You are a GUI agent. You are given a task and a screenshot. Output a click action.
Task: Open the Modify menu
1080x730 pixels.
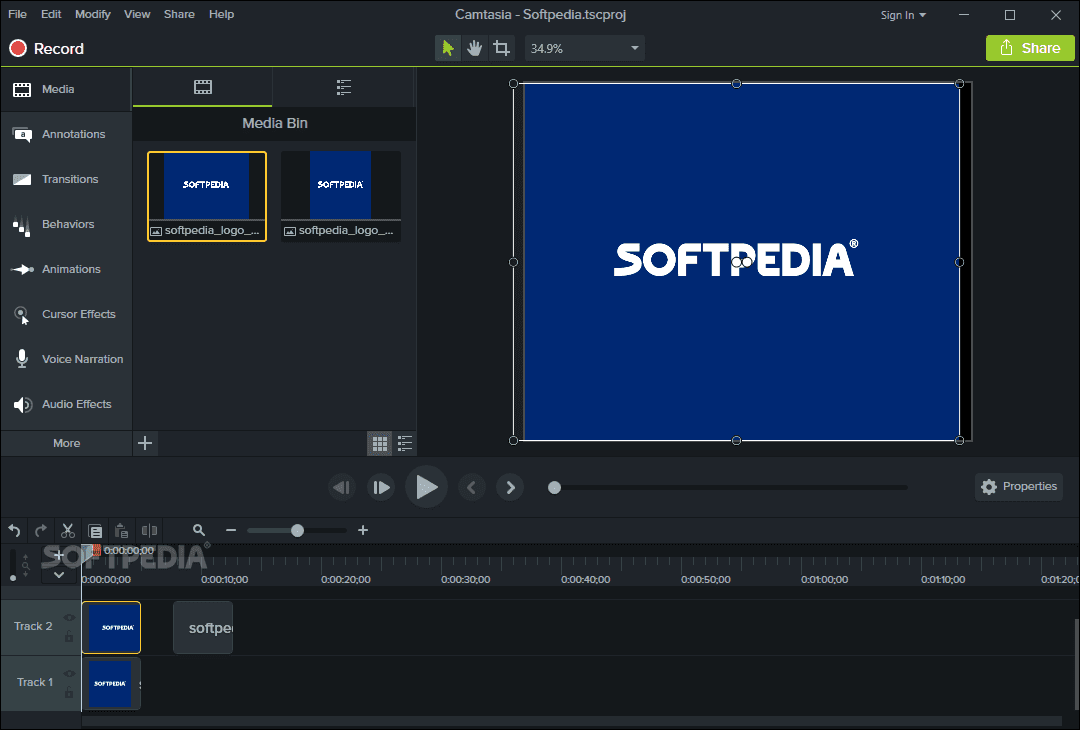click(x=93, y=15)
